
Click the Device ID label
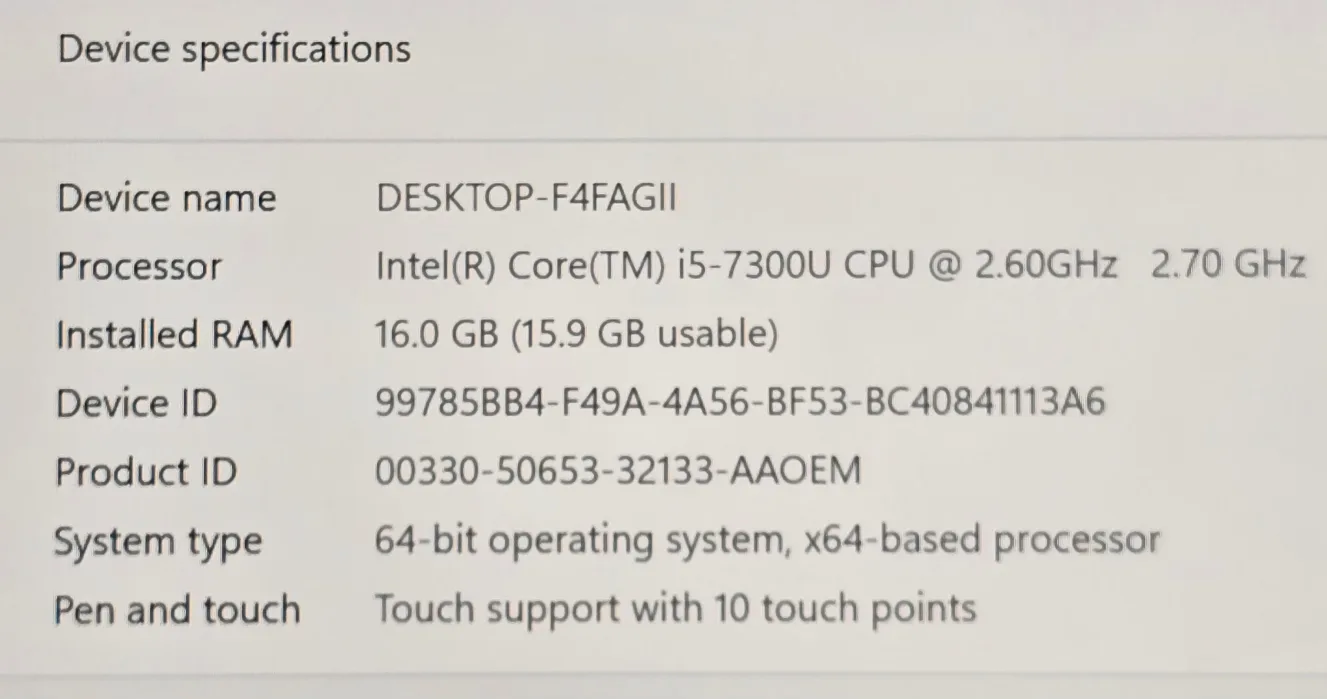136,403
